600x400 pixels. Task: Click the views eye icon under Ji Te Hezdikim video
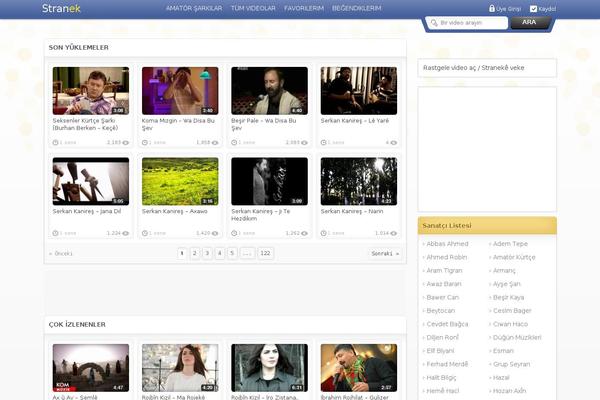[304, 233]
